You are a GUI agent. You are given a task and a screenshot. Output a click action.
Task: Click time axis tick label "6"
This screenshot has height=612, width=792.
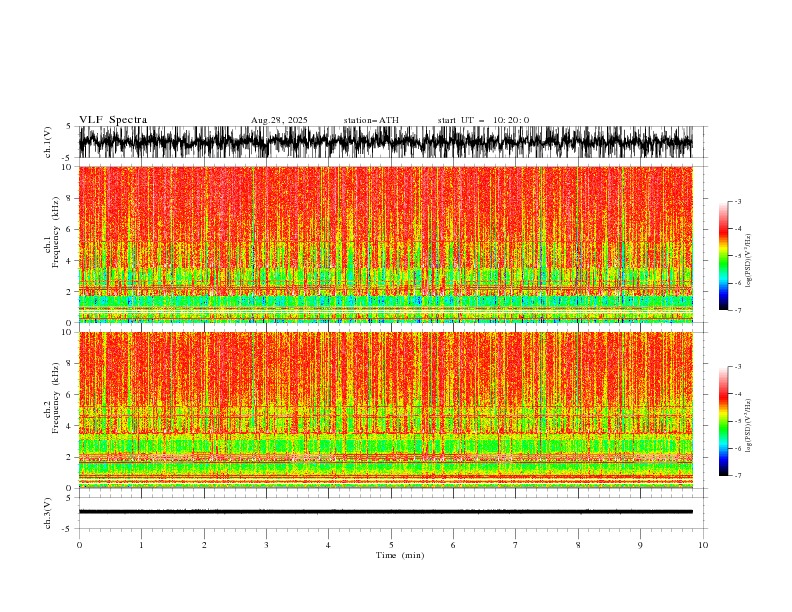coord(453,545)
